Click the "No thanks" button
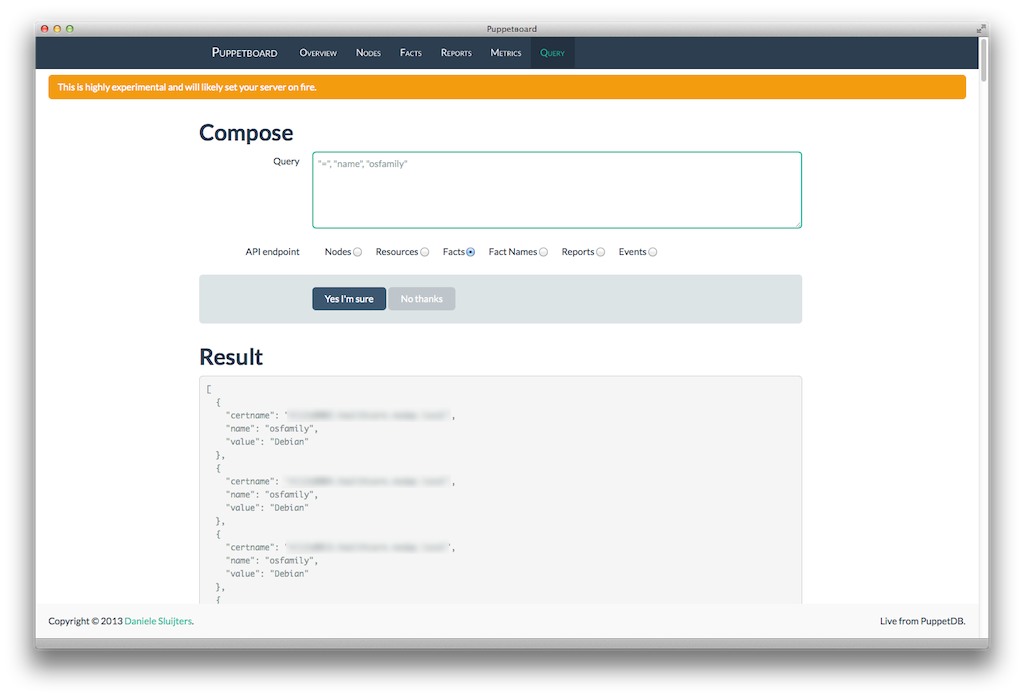Viewport: 1024px width, 698px height. [x=421, y=299]
